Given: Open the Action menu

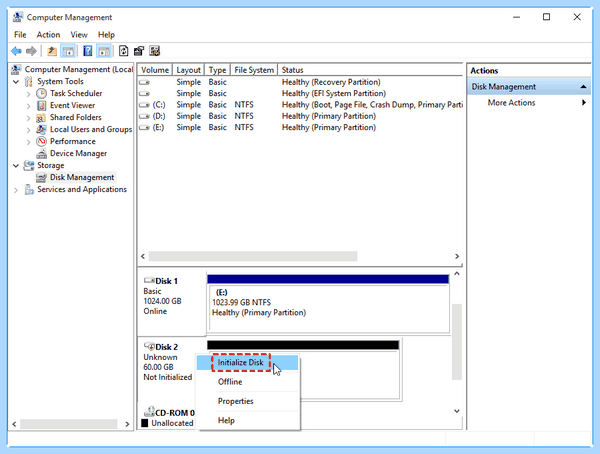Looking at the screenshot, I should click(48, 34).
